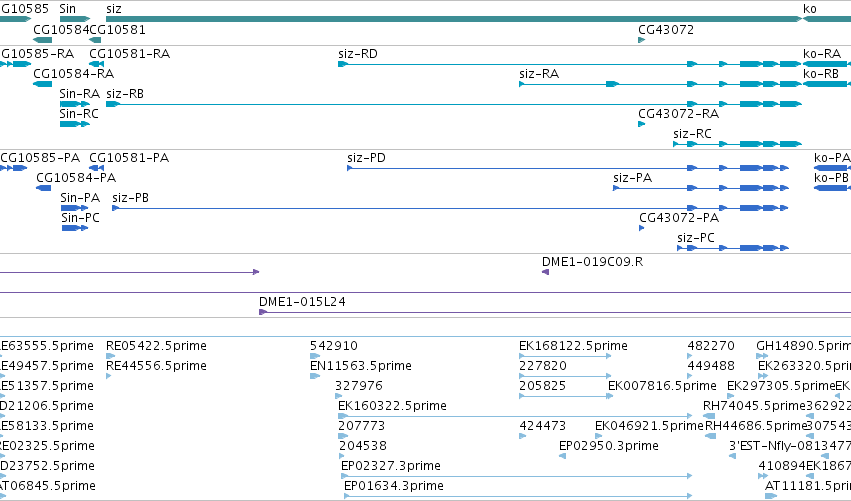Image resolution: width=851 pixels, height=501 pixels.
Task: Click the 542910 EST label
Action: [334, 346]
